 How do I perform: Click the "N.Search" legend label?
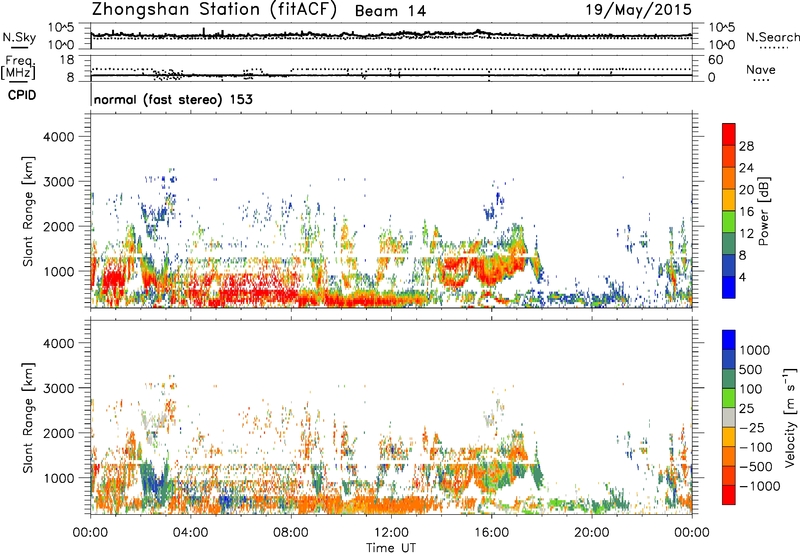point(772,37)
